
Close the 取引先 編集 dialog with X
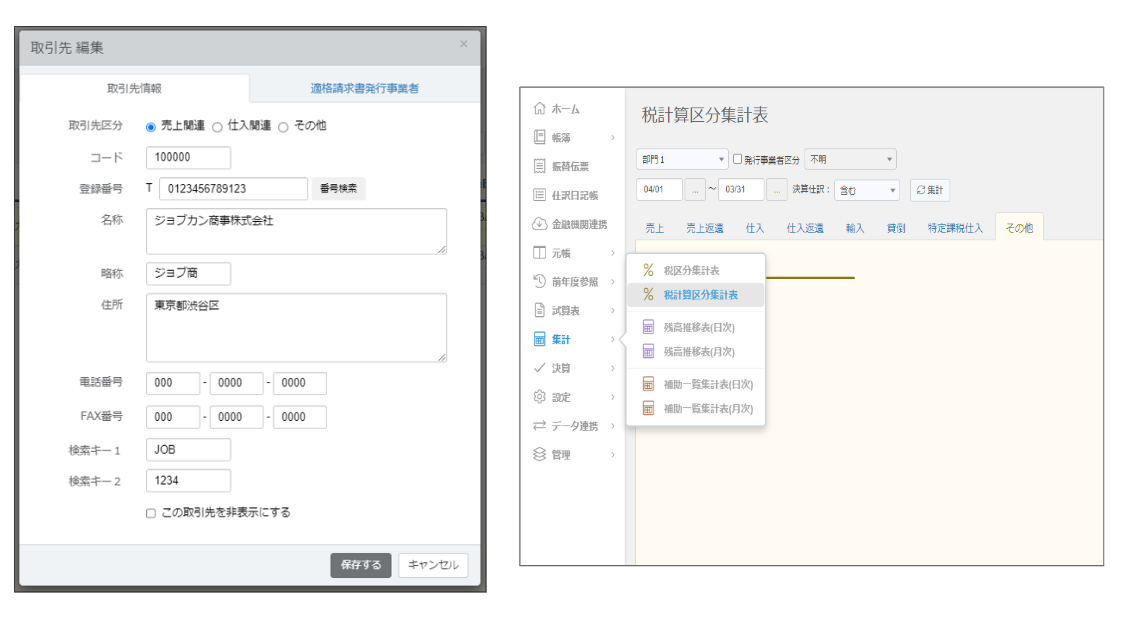(464, 44)
